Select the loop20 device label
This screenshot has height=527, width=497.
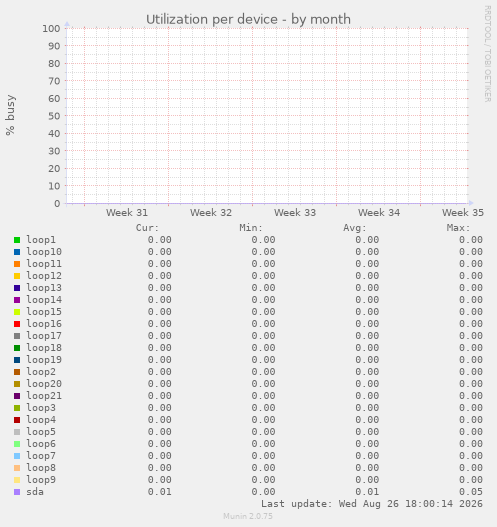(x=44, y=384)
